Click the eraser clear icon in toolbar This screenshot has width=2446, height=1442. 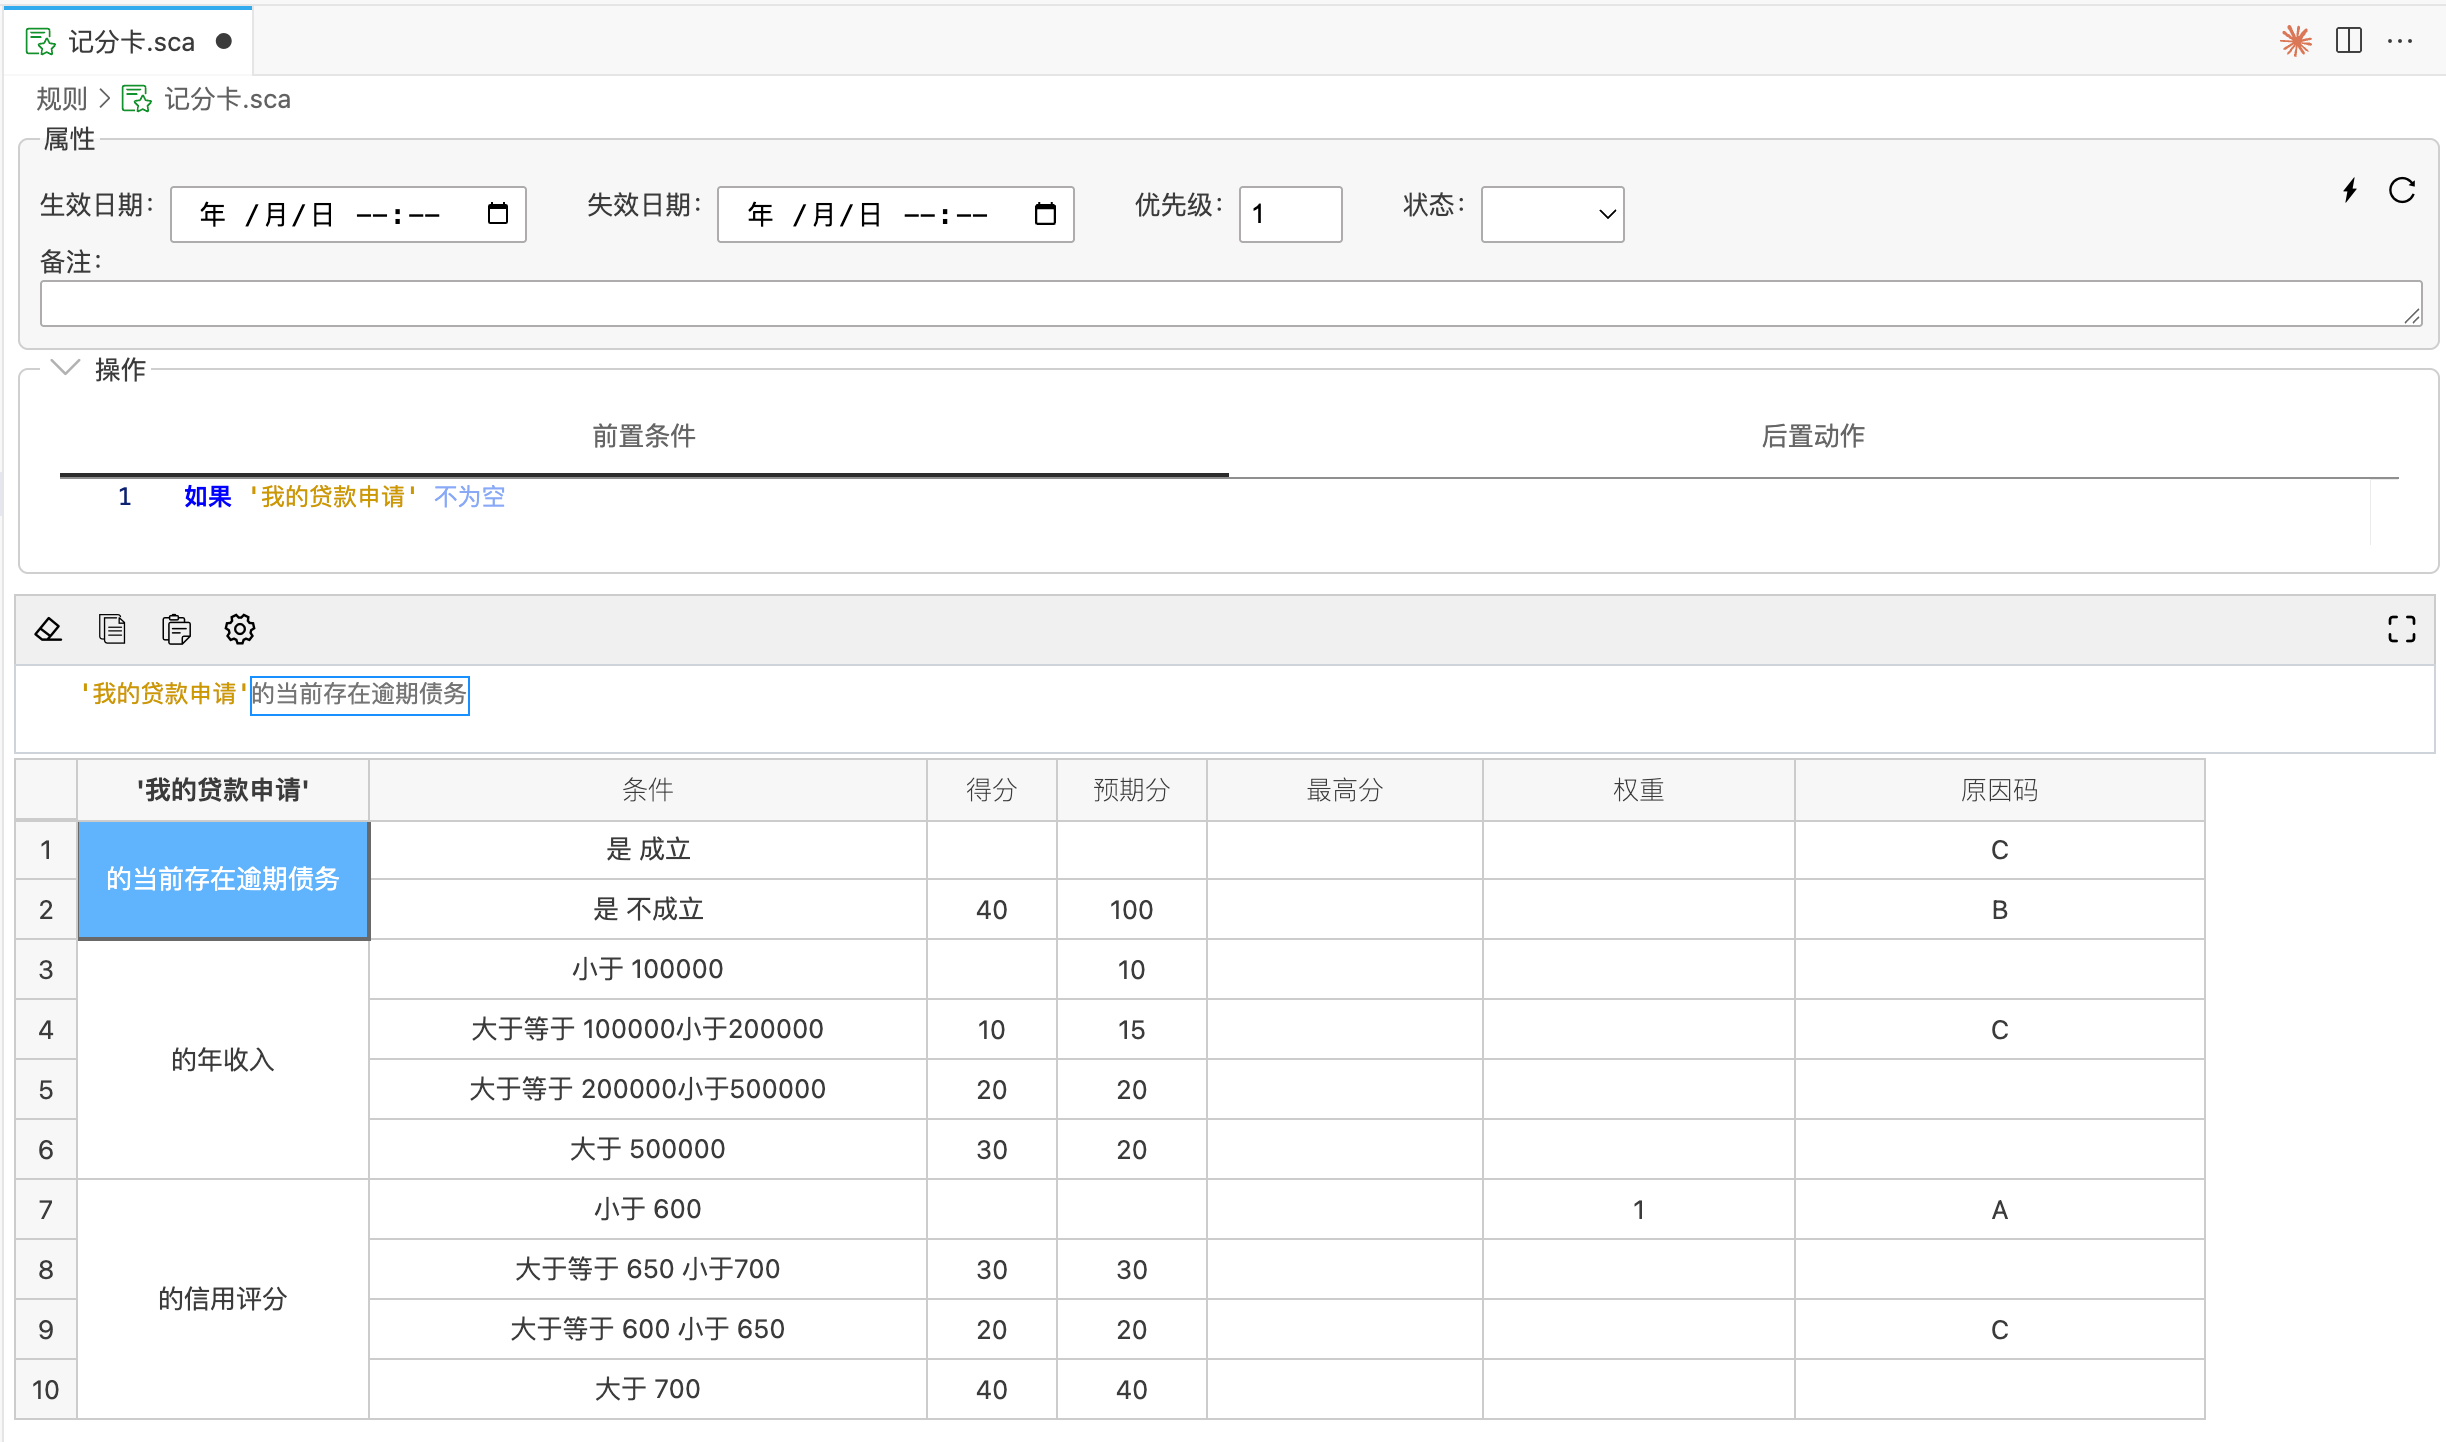(x=48, y=629)
